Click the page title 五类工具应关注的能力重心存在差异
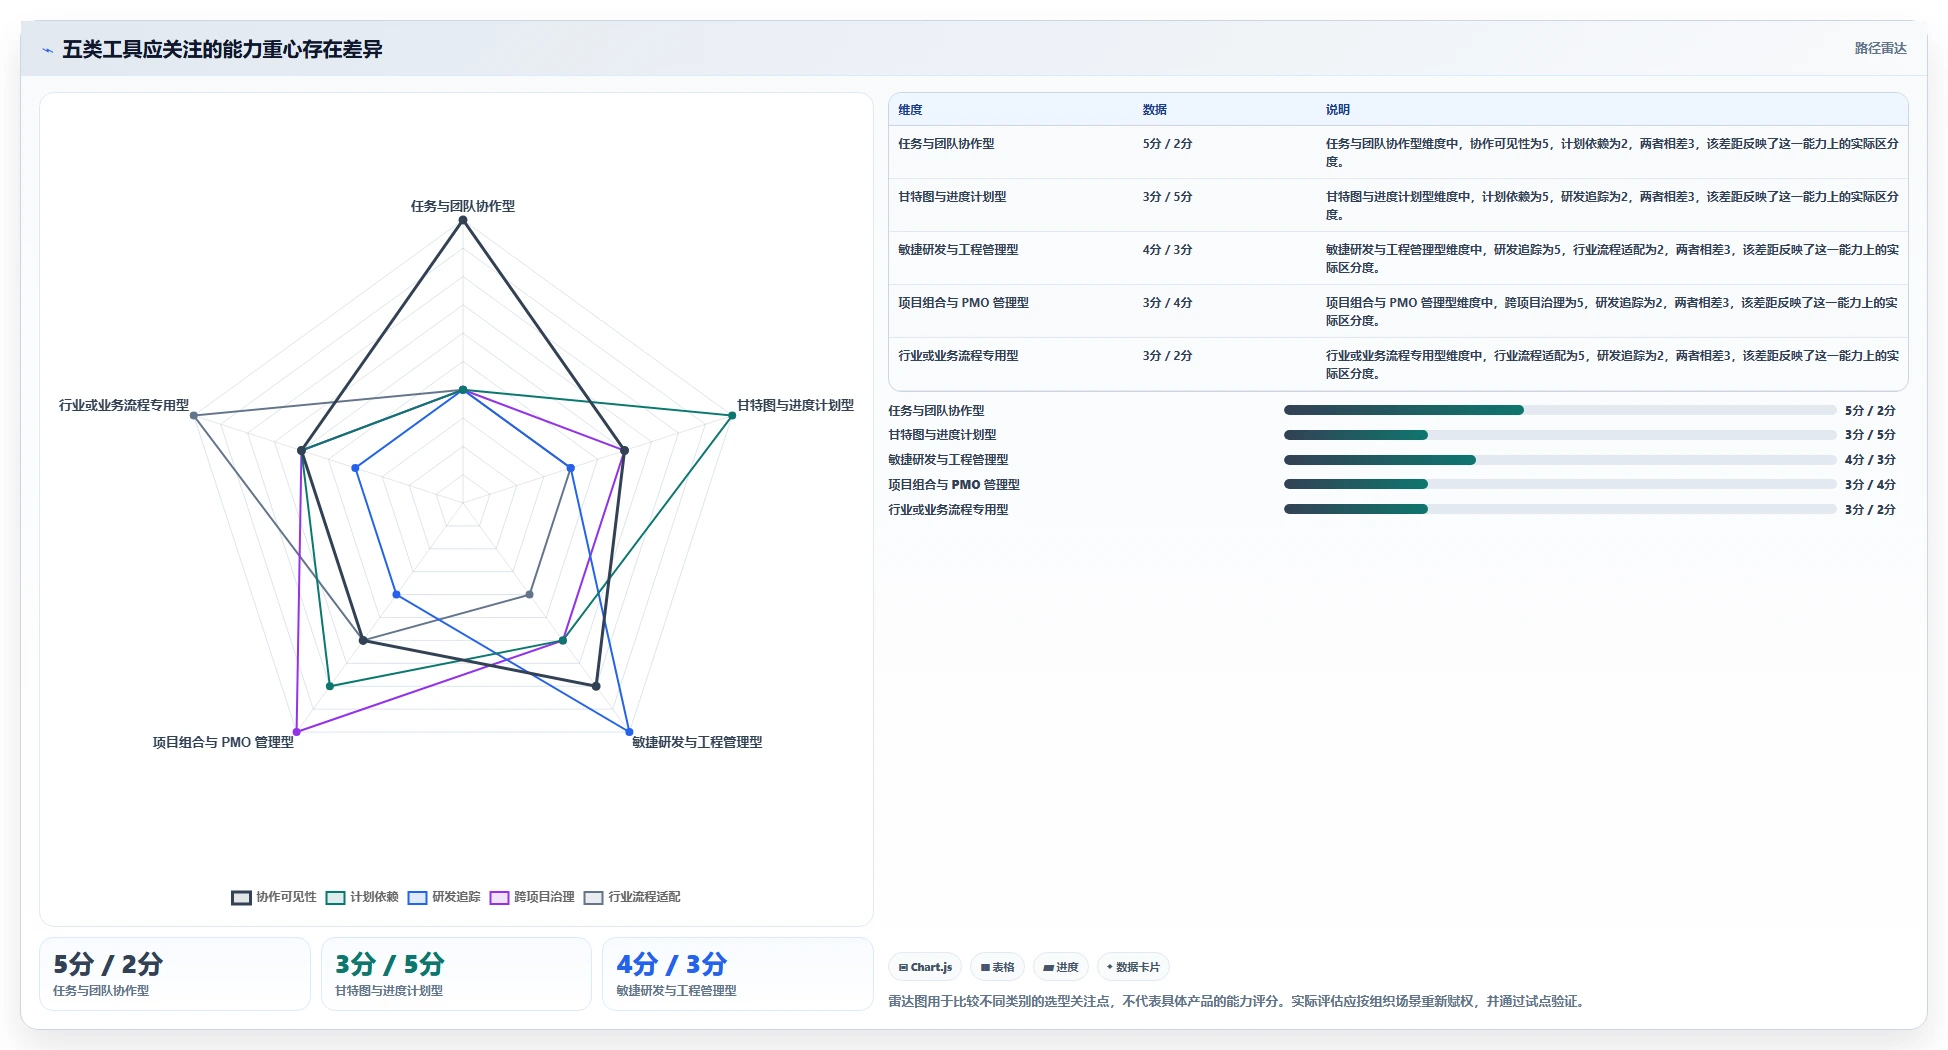The width and height of the screenshot is (1948, 1050). click(x=222, y=49)
